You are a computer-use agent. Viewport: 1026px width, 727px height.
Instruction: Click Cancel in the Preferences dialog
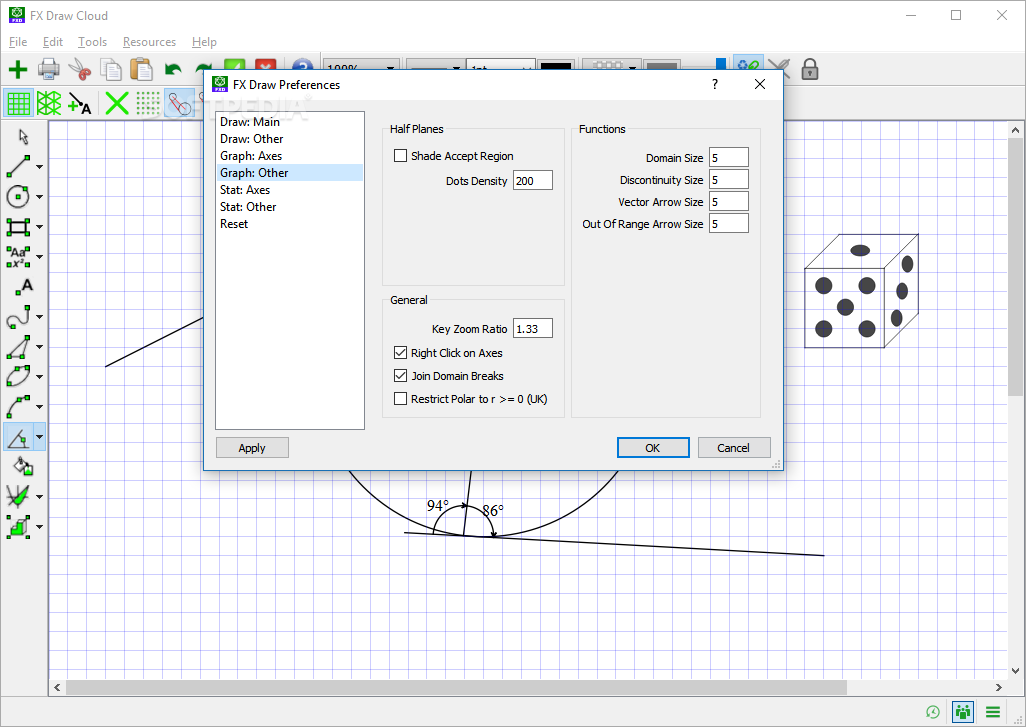click(734, 448)
